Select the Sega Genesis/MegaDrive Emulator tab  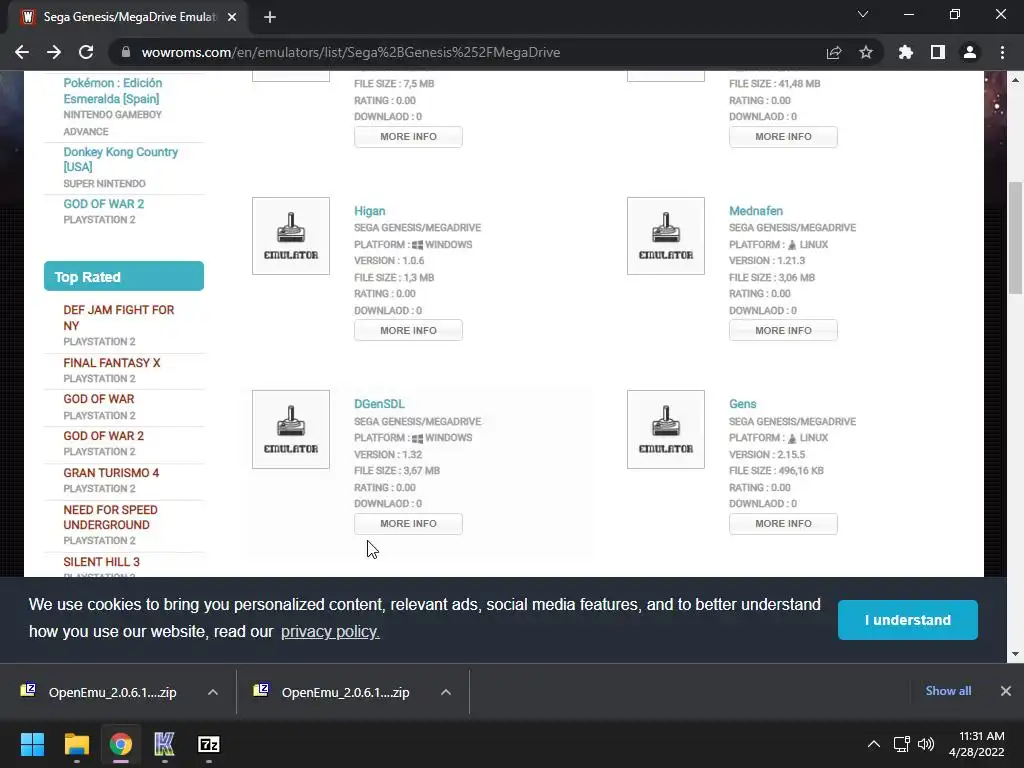pos(128,17)
